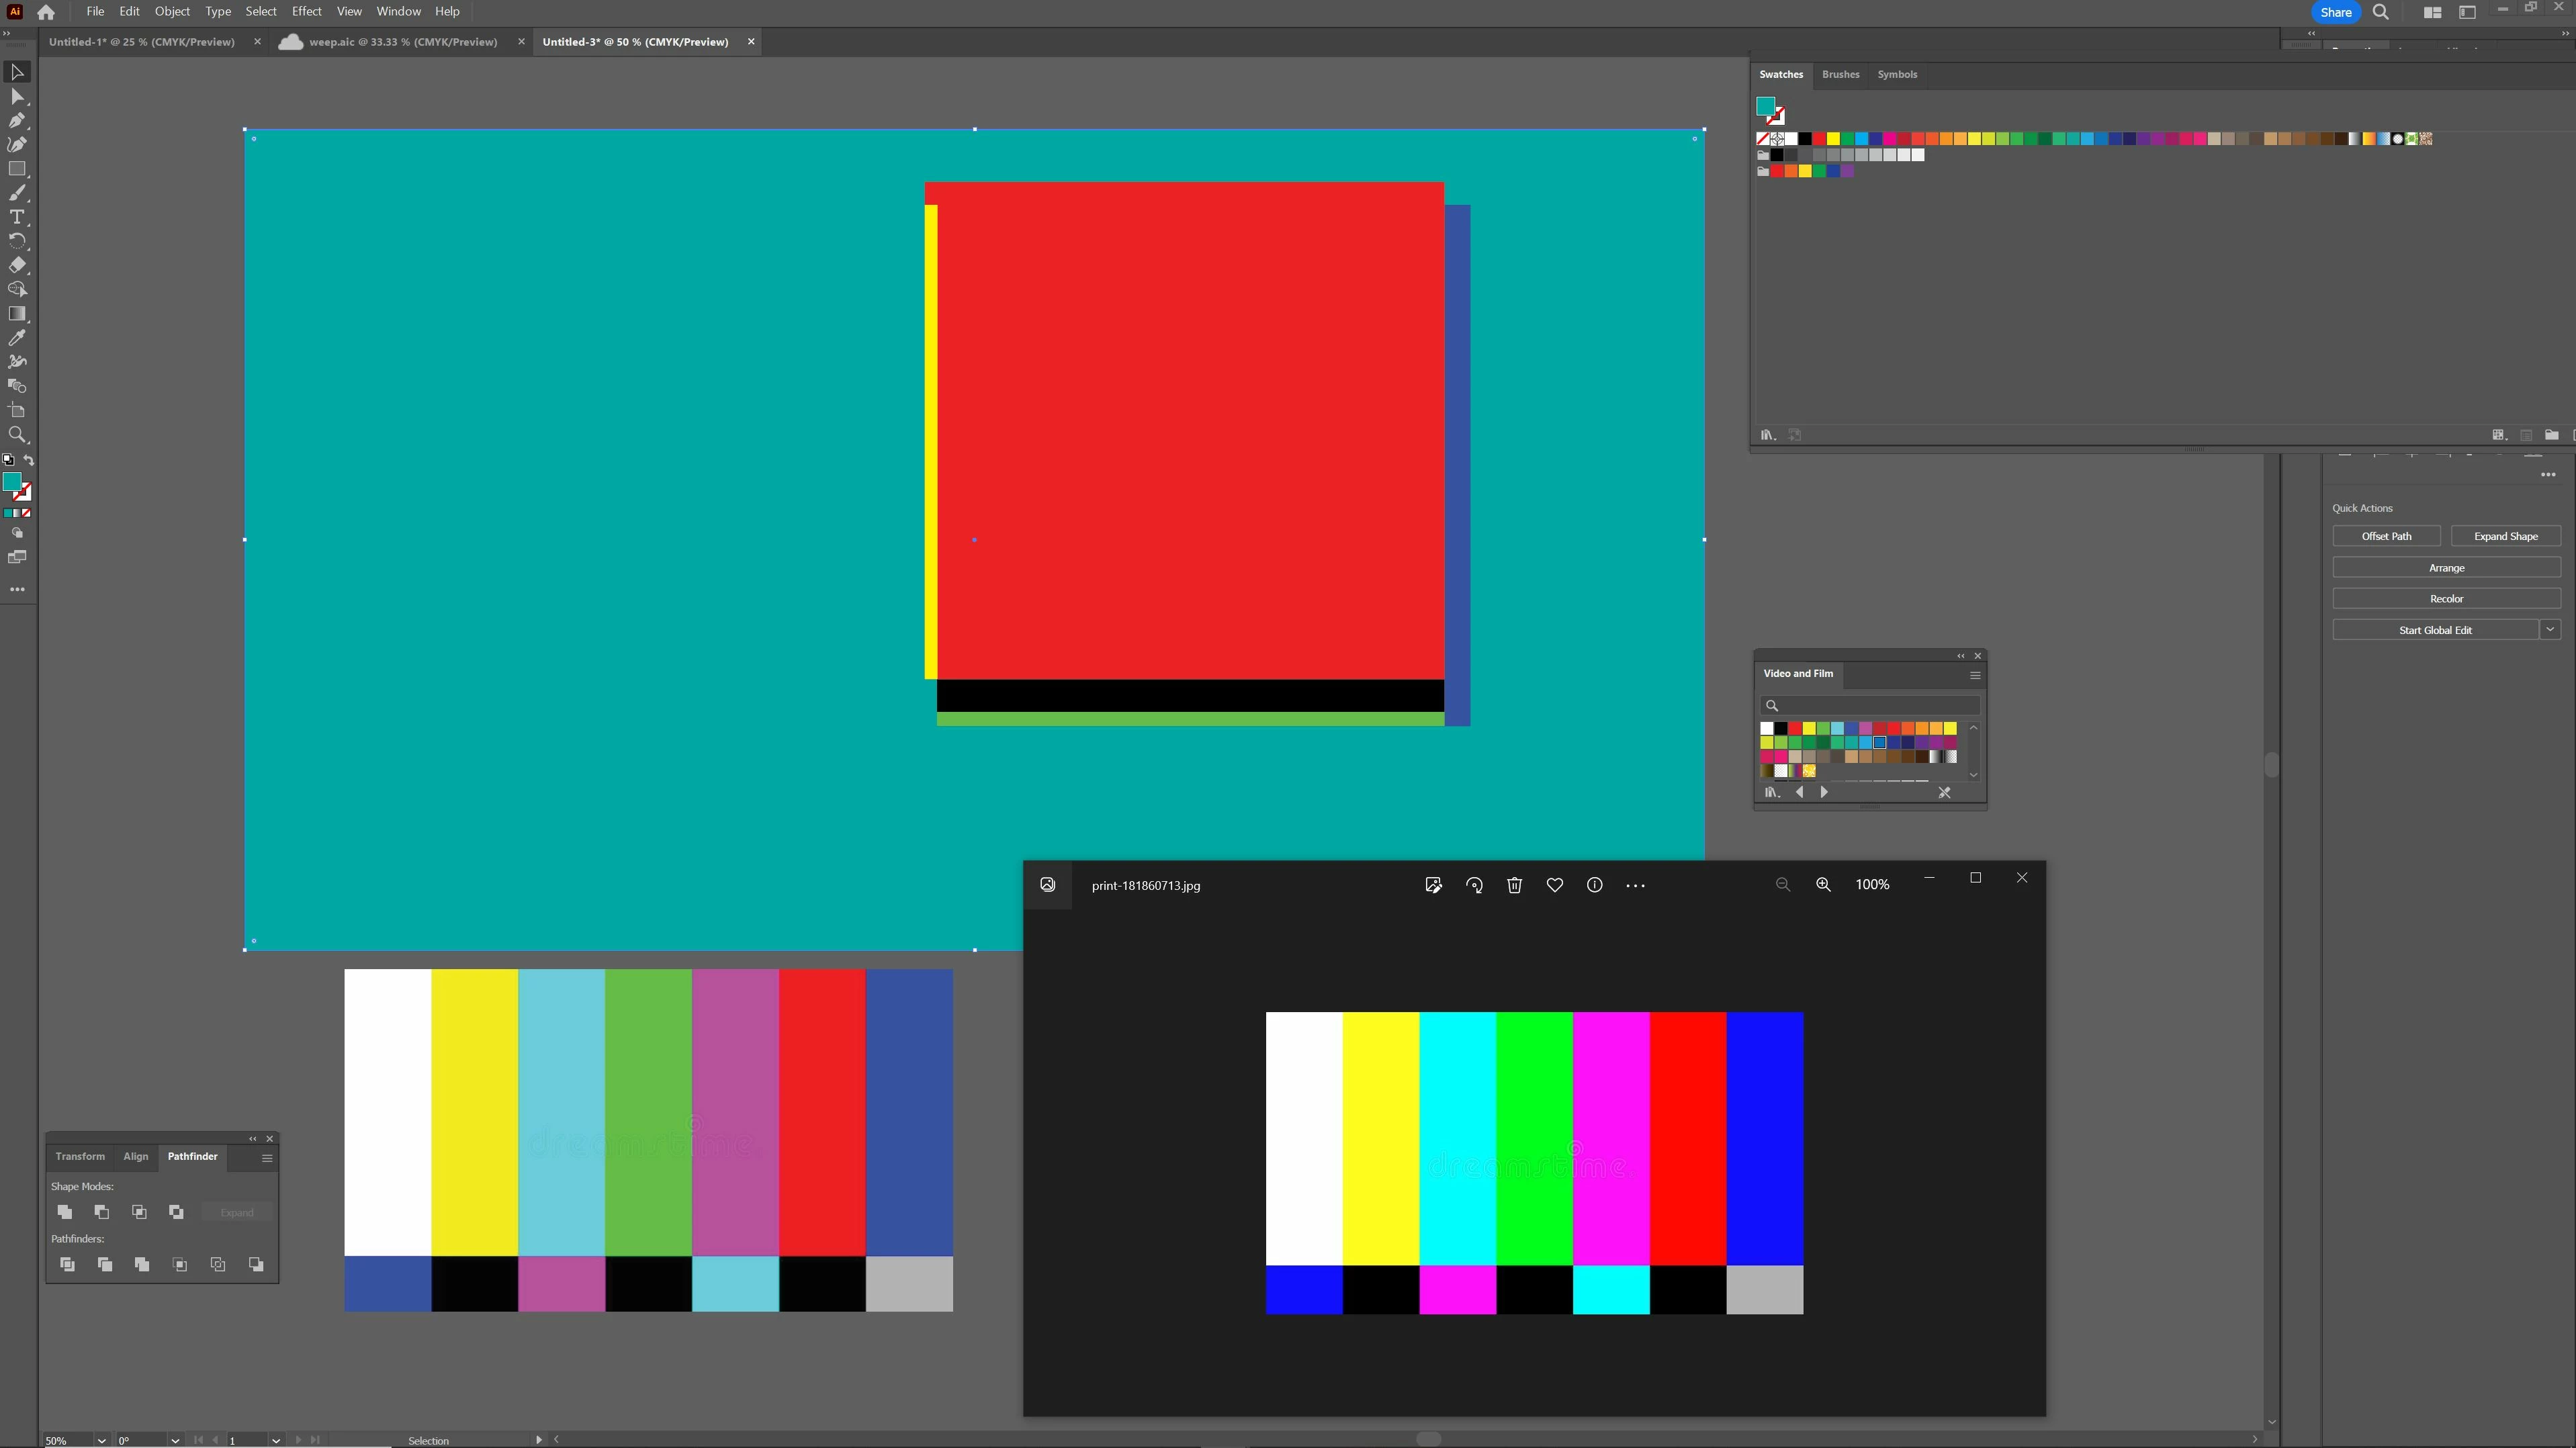This screenshot has height=1448, width=2576.
Task: Open Pathfinder panel options menu
Action: pyautogui.click(x=267, y=1158)
